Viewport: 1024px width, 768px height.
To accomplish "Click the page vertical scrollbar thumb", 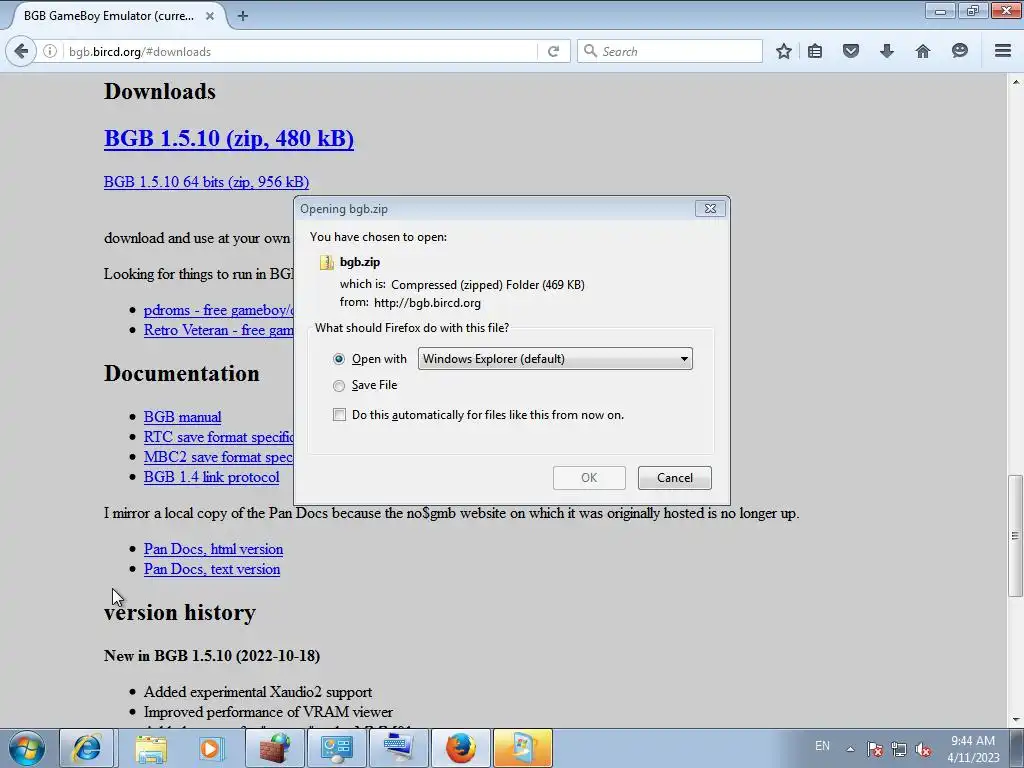I will coord(1015,536).
